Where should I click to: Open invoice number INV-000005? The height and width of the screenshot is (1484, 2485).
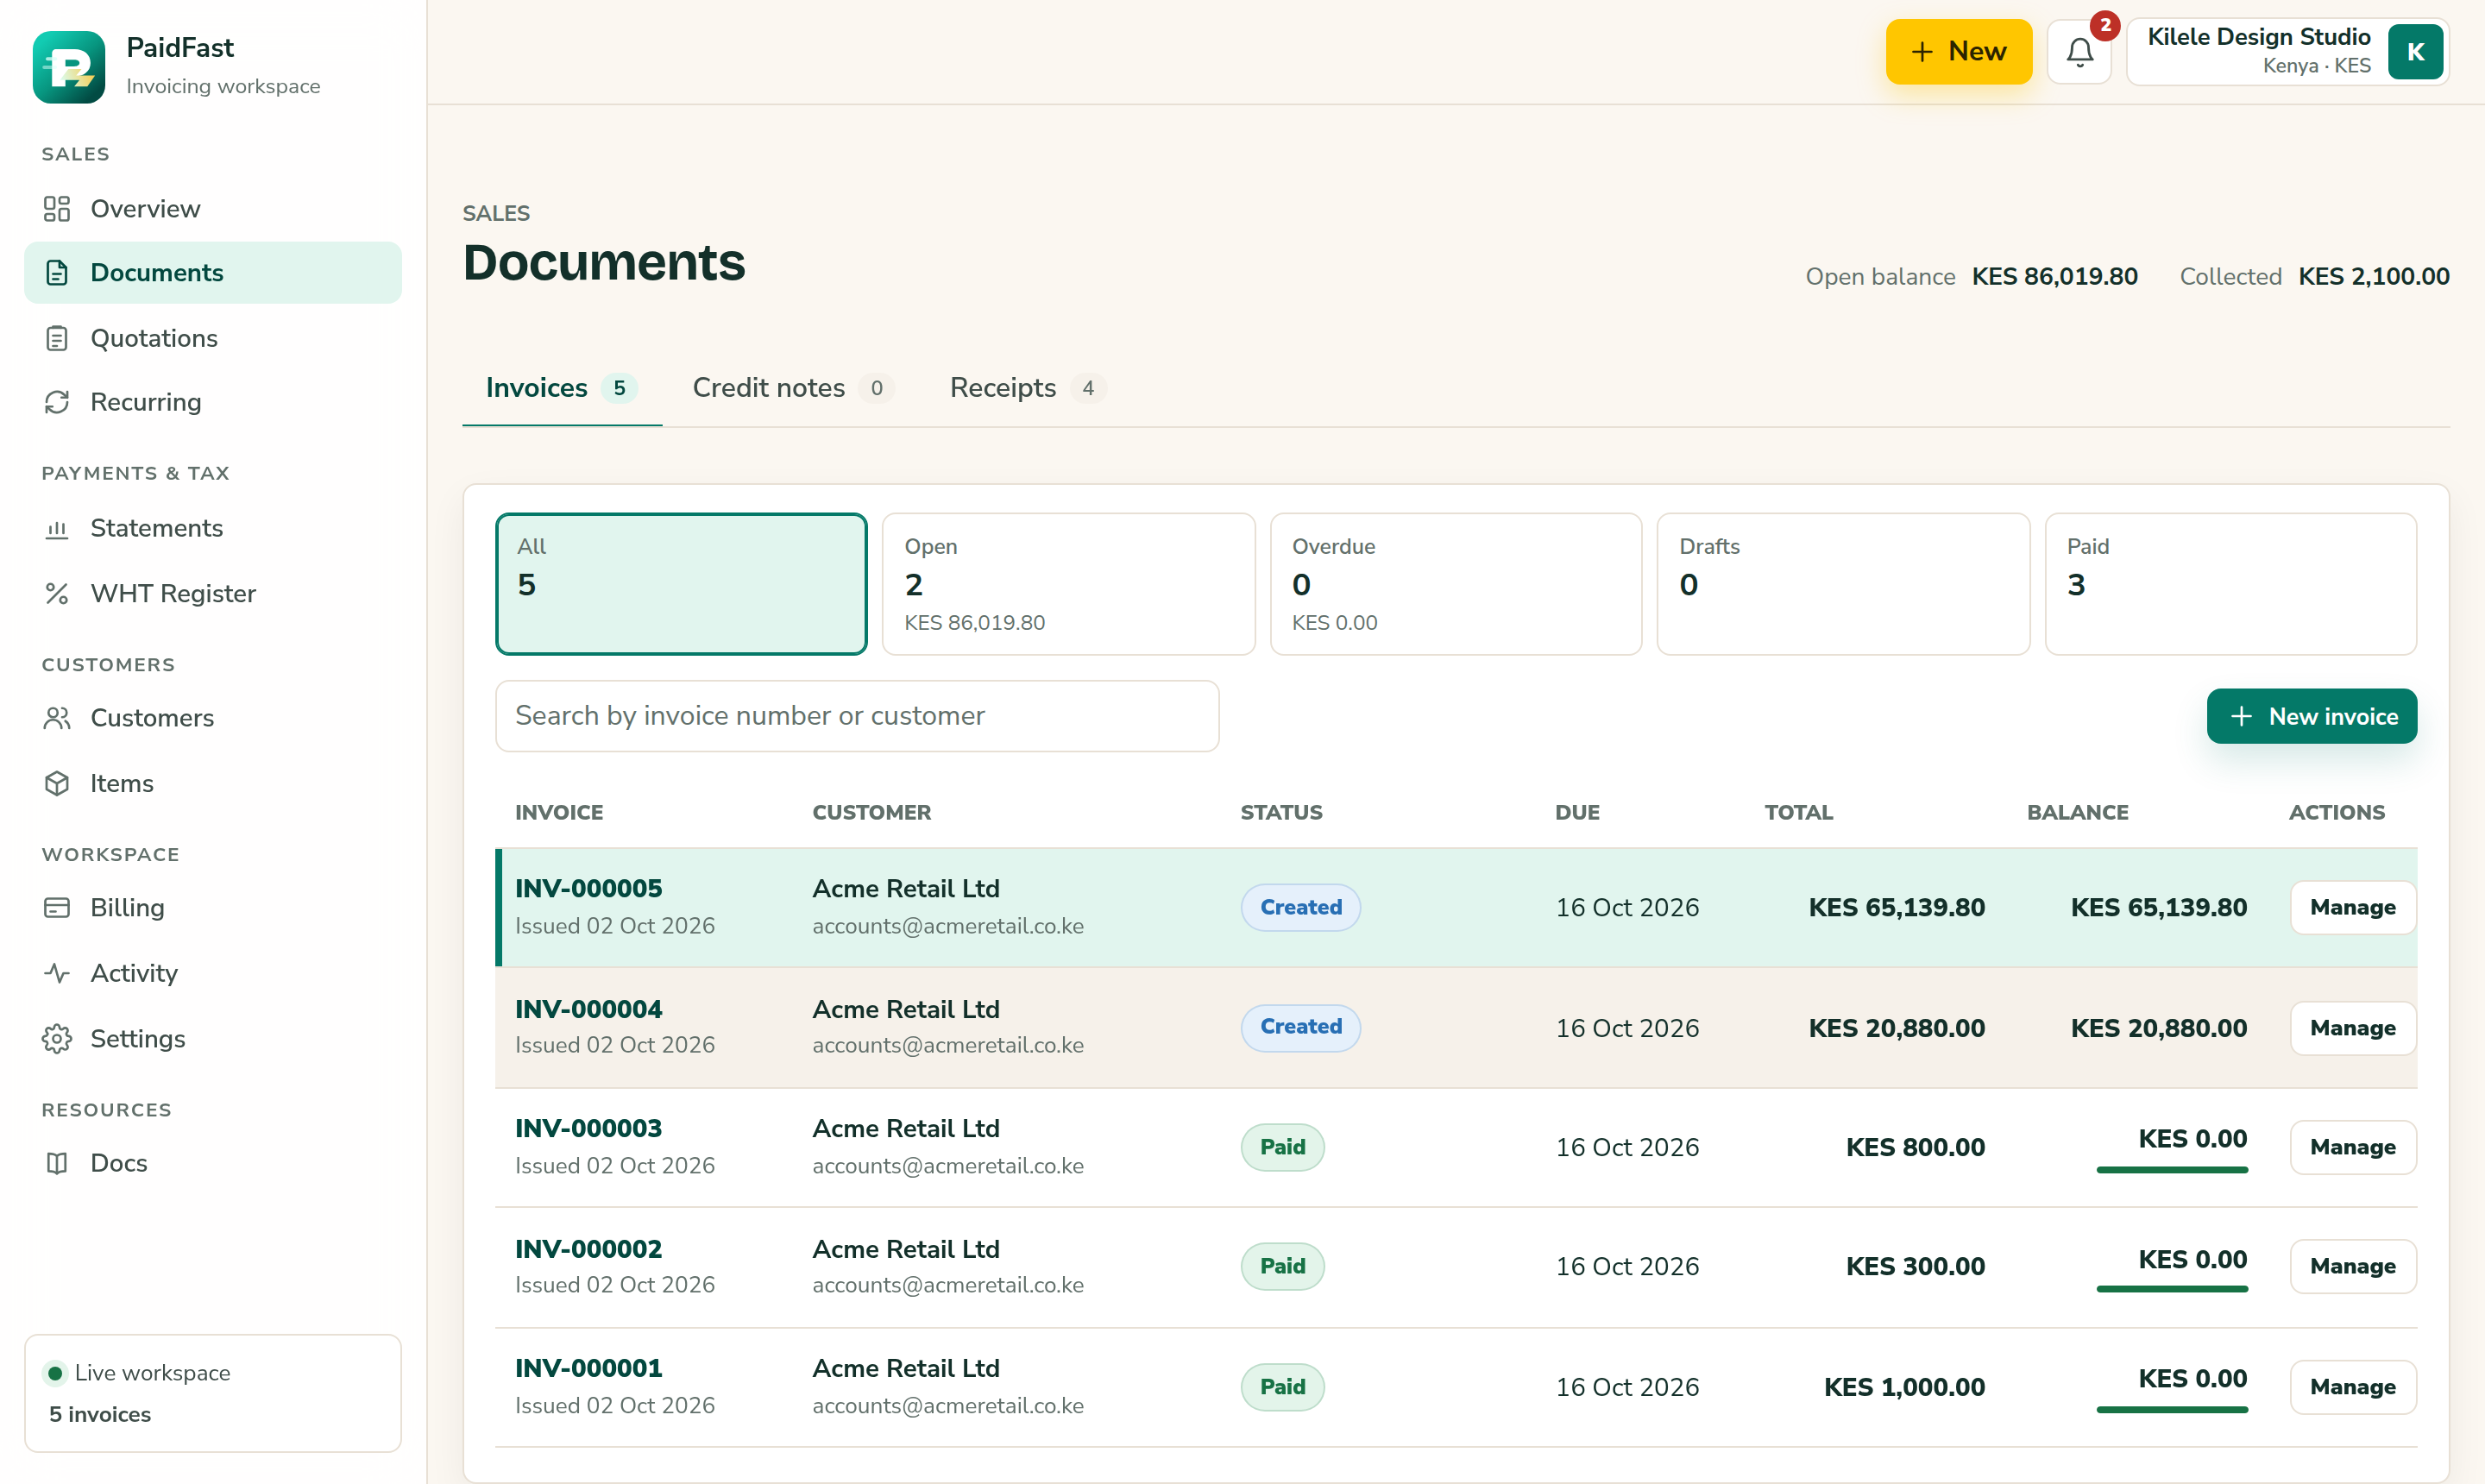pyautogui.click(x=588, y=889)
